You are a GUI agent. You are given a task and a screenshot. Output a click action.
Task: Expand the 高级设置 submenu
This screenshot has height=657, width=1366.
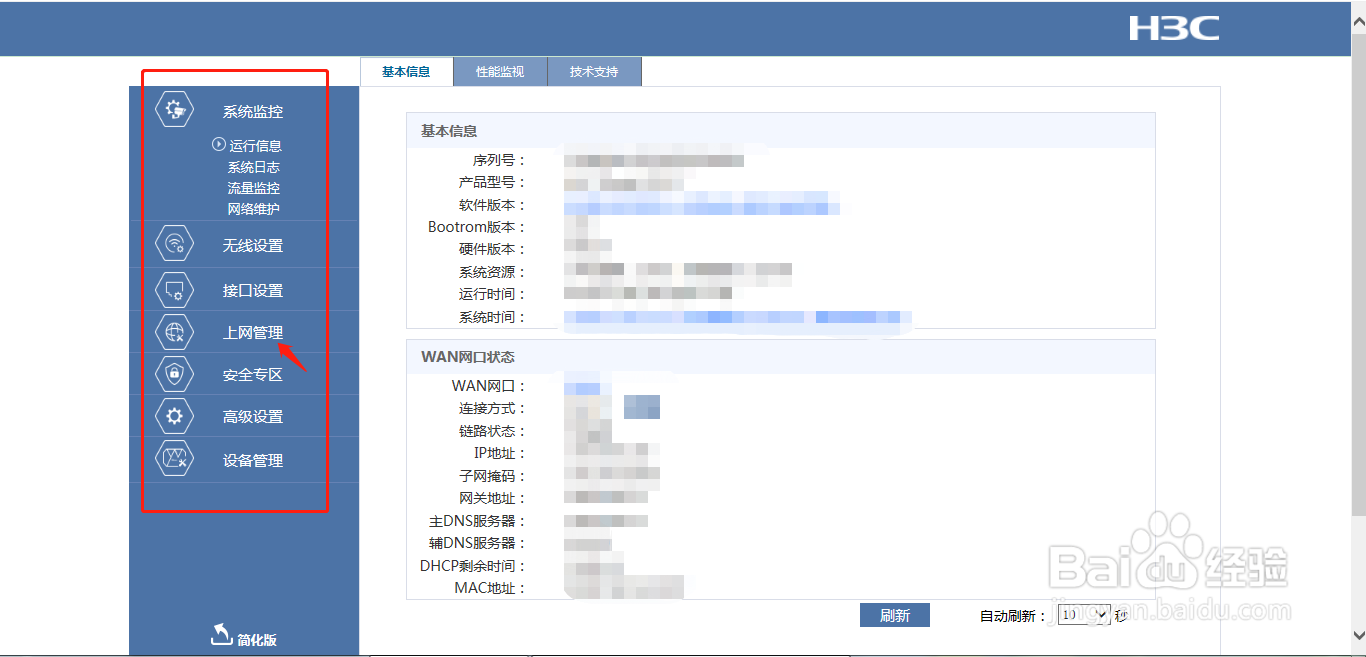251,416
